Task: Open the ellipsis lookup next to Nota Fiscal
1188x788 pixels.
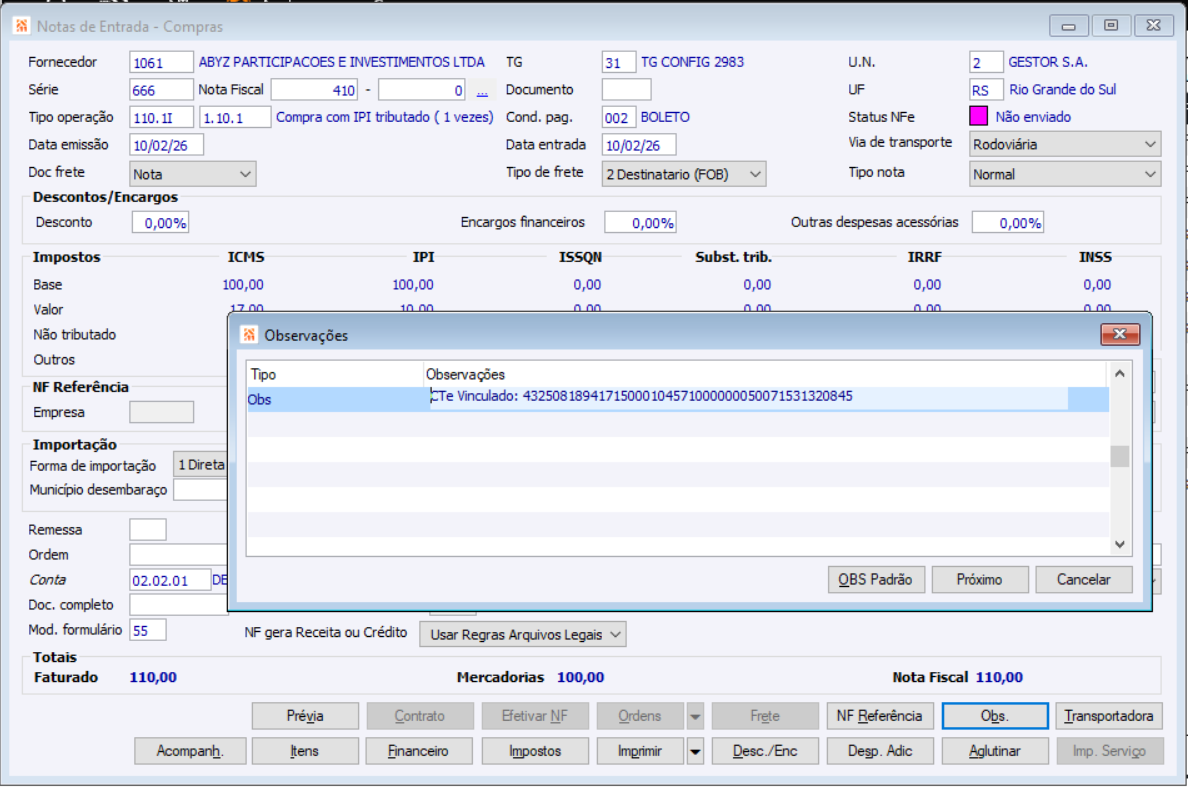Action: (482, 90)
